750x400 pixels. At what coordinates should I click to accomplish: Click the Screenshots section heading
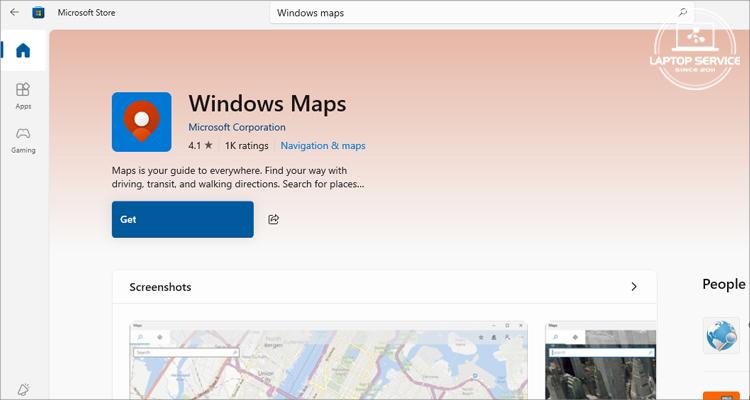(160, 287)
